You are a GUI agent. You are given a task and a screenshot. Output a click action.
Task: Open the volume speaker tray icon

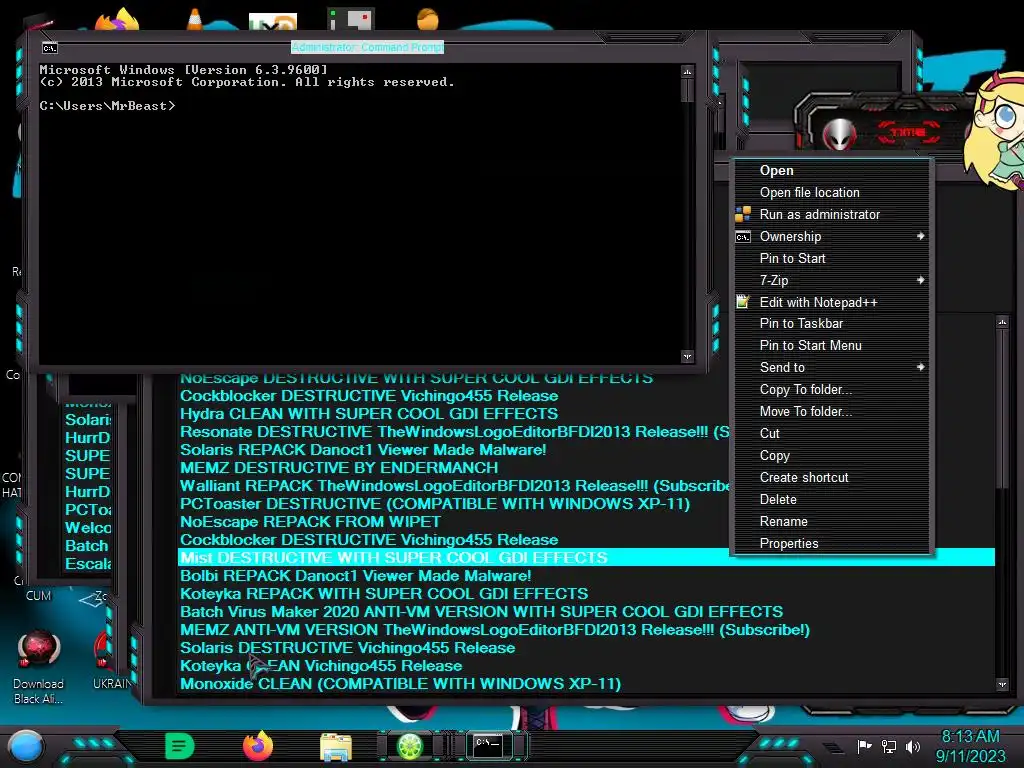coord(913,746)
